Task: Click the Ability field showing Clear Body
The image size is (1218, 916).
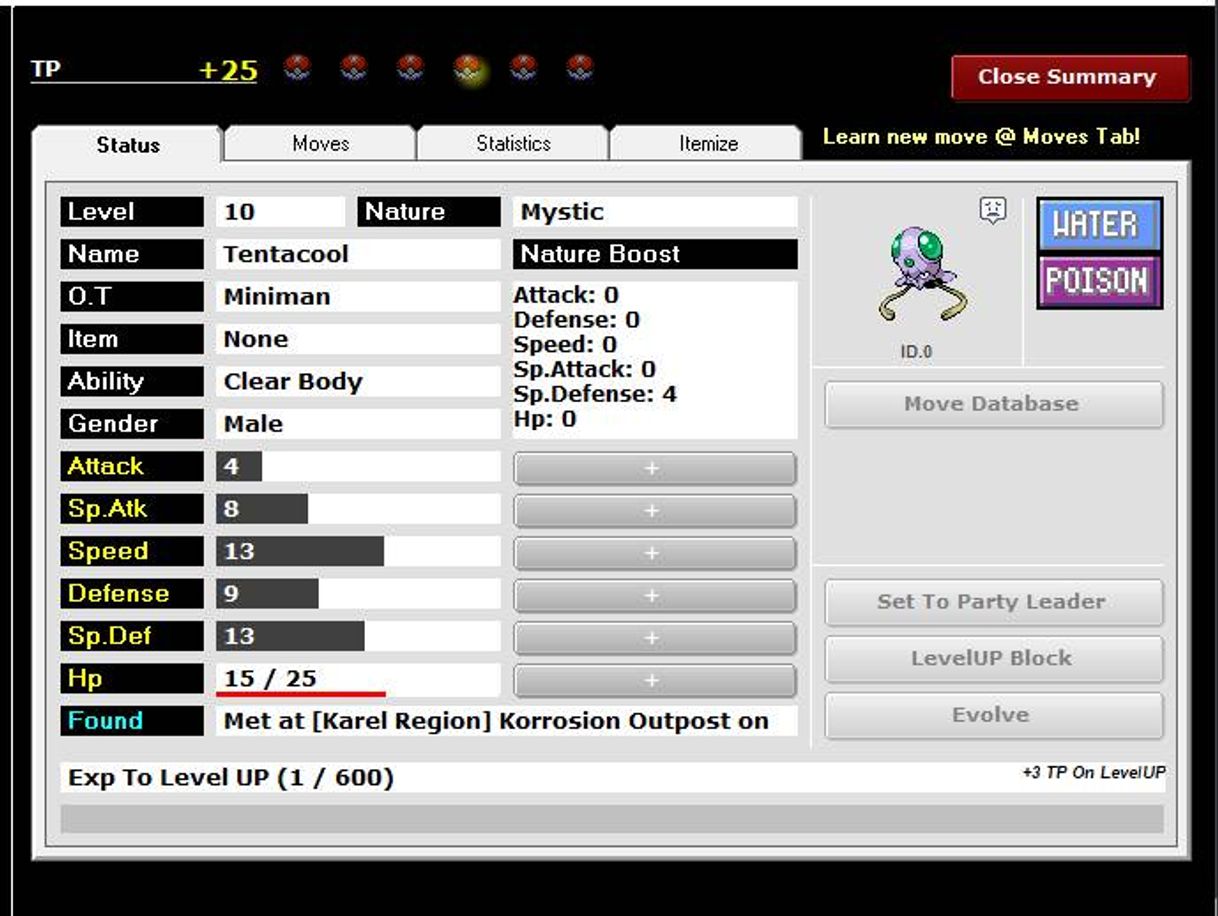Action: coord(358,382)
